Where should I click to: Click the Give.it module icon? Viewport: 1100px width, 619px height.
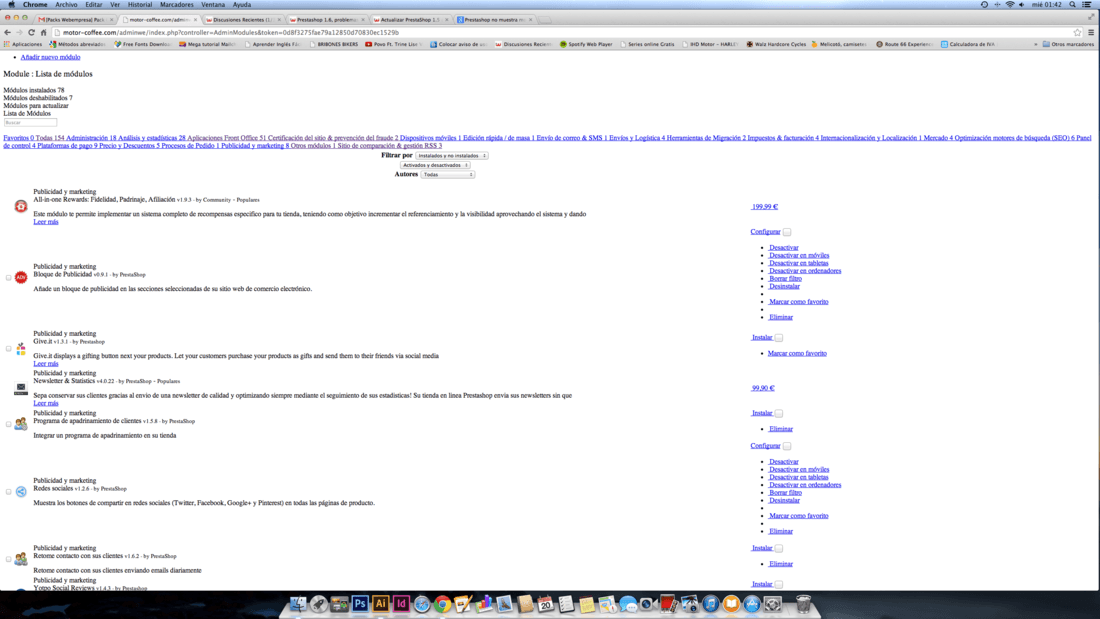(21, 348)
